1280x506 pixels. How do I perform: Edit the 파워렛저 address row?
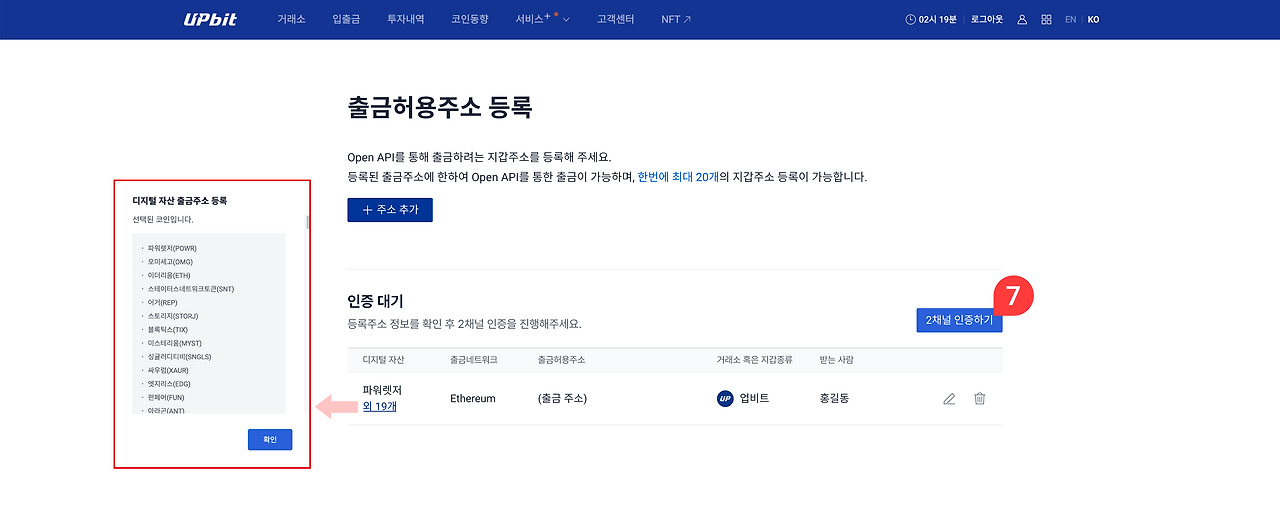point(949,398)
